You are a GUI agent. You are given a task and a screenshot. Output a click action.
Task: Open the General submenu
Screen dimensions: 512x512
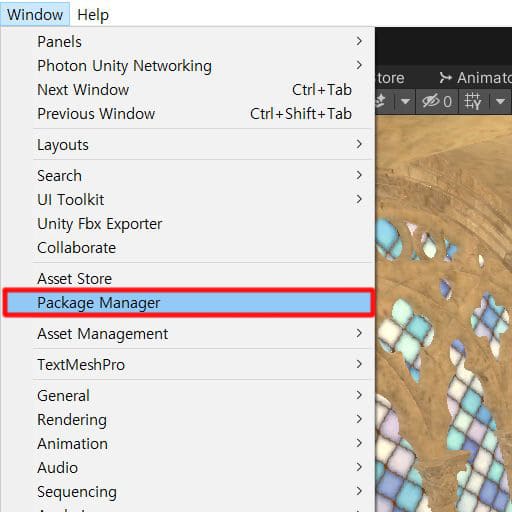click(x=187, y=396)
